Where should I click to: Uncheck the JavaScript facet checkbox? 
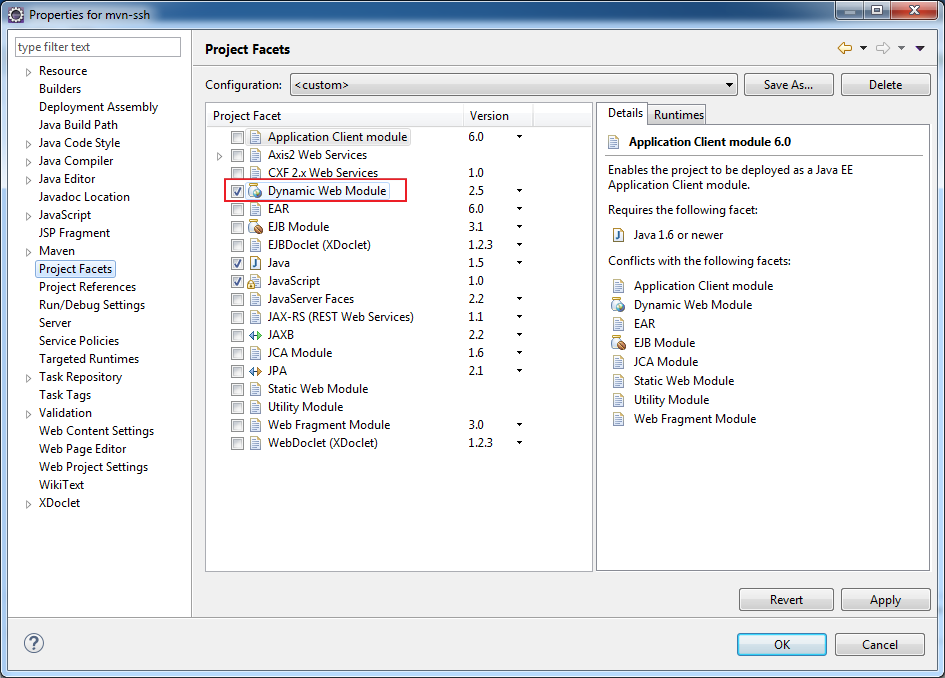pos(237,281)
